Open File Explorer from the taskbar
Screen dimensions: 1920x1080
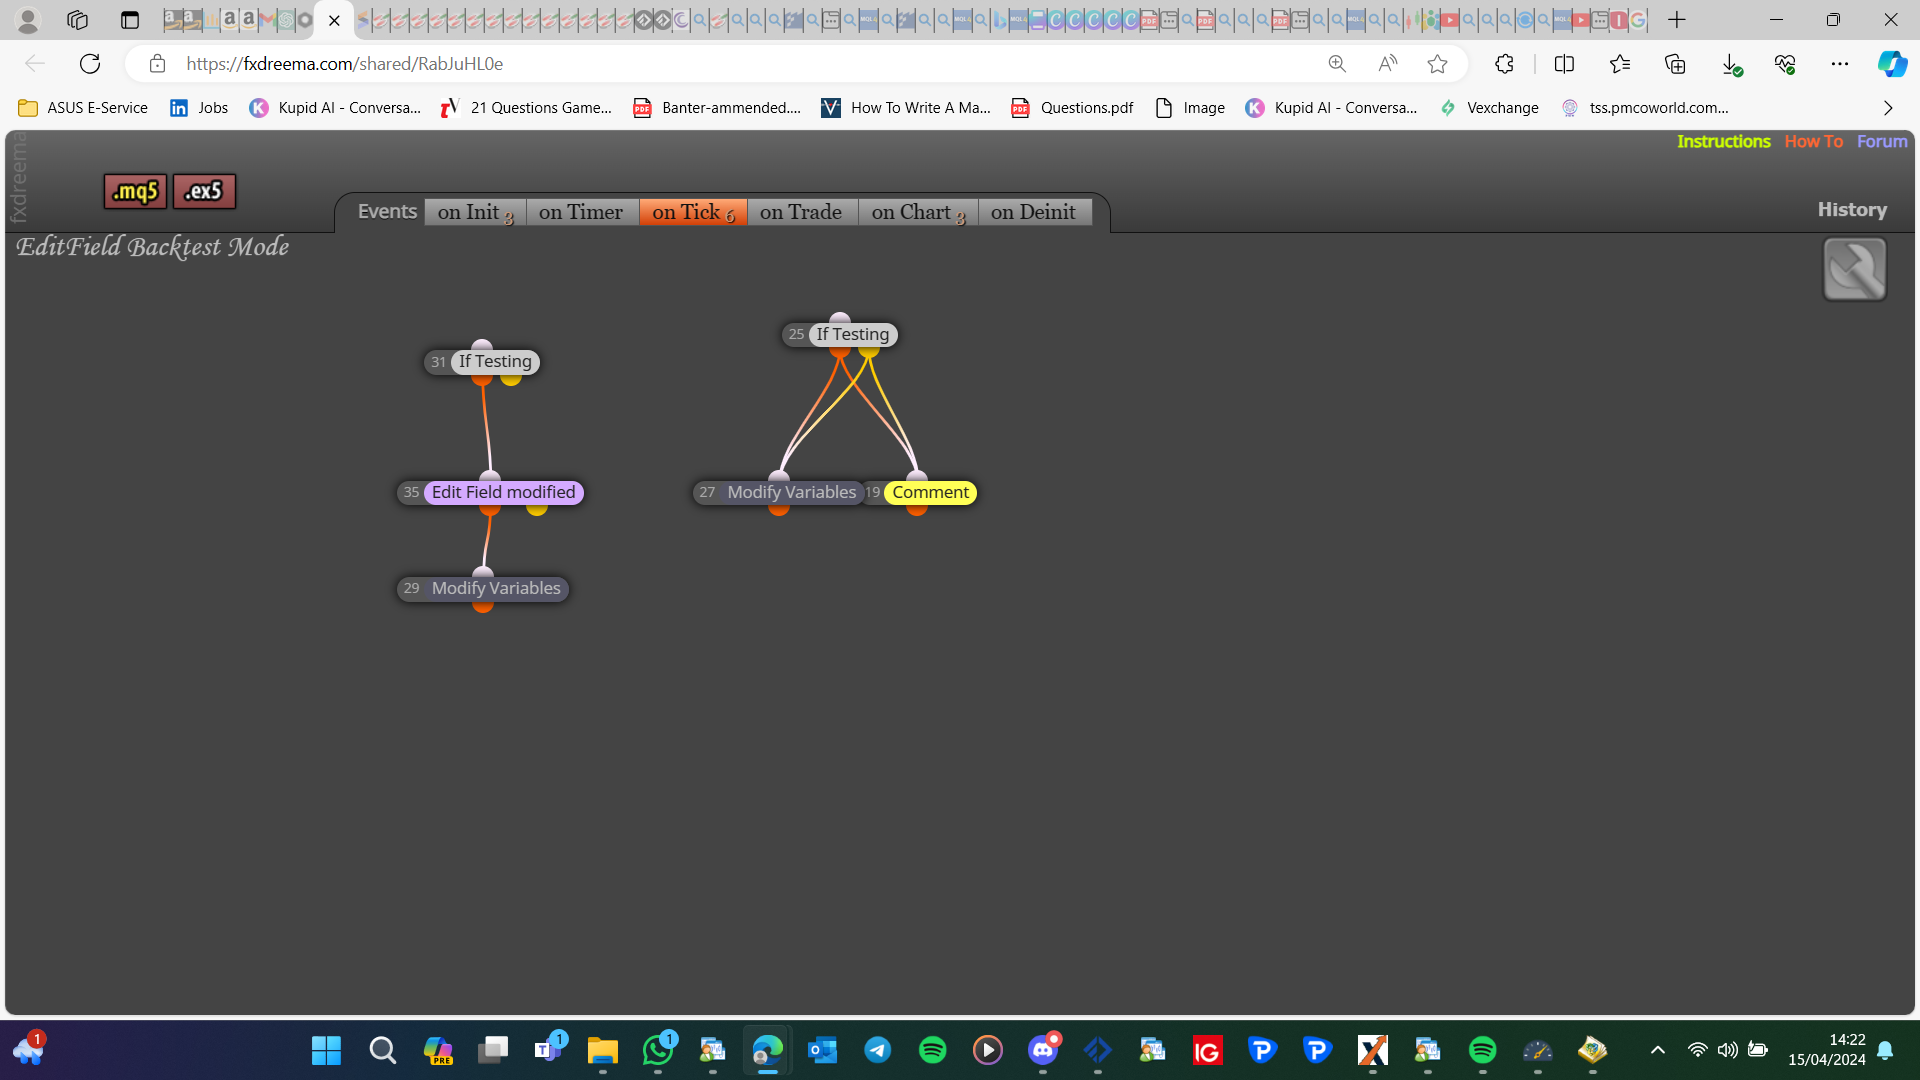point(602,1050)
